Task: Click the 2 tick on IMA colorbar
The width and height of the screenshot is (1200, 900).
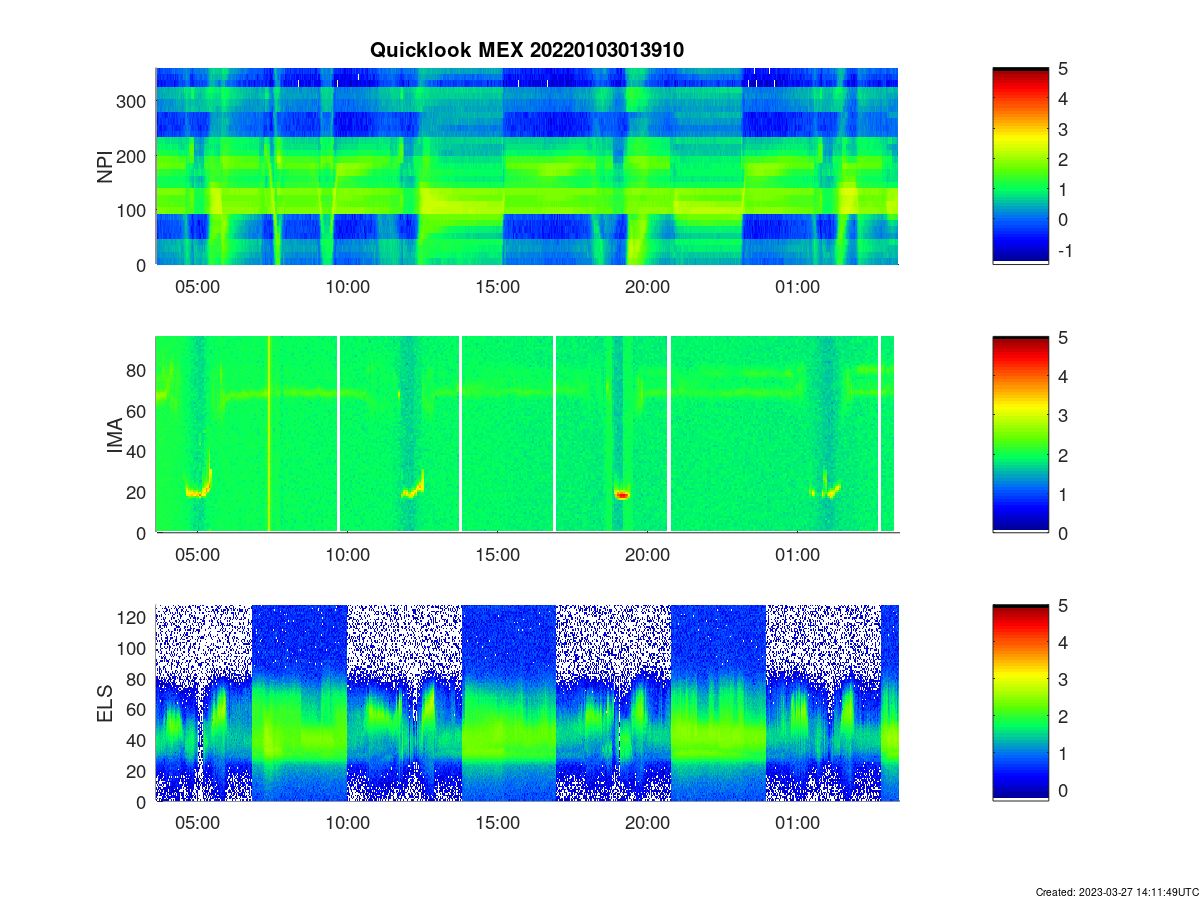Action: pos(1063,455)
